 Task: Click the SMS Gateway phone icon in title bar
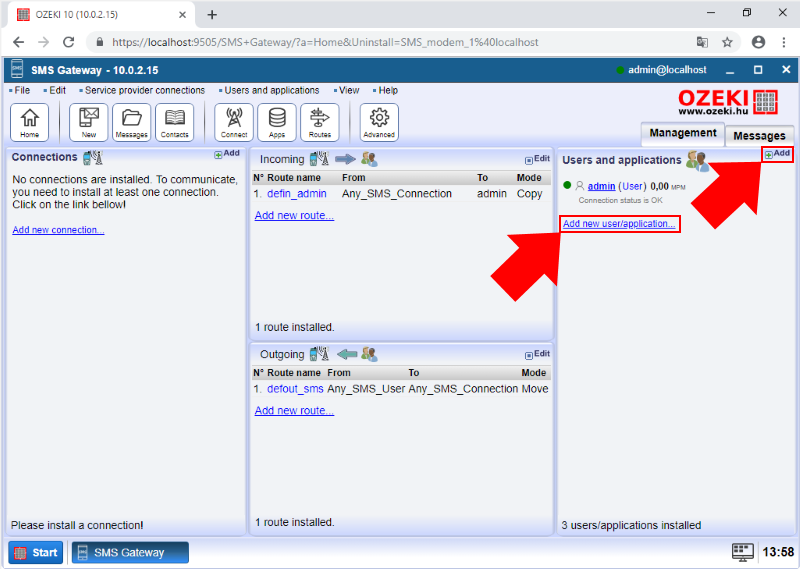click(x=17, y=70)
